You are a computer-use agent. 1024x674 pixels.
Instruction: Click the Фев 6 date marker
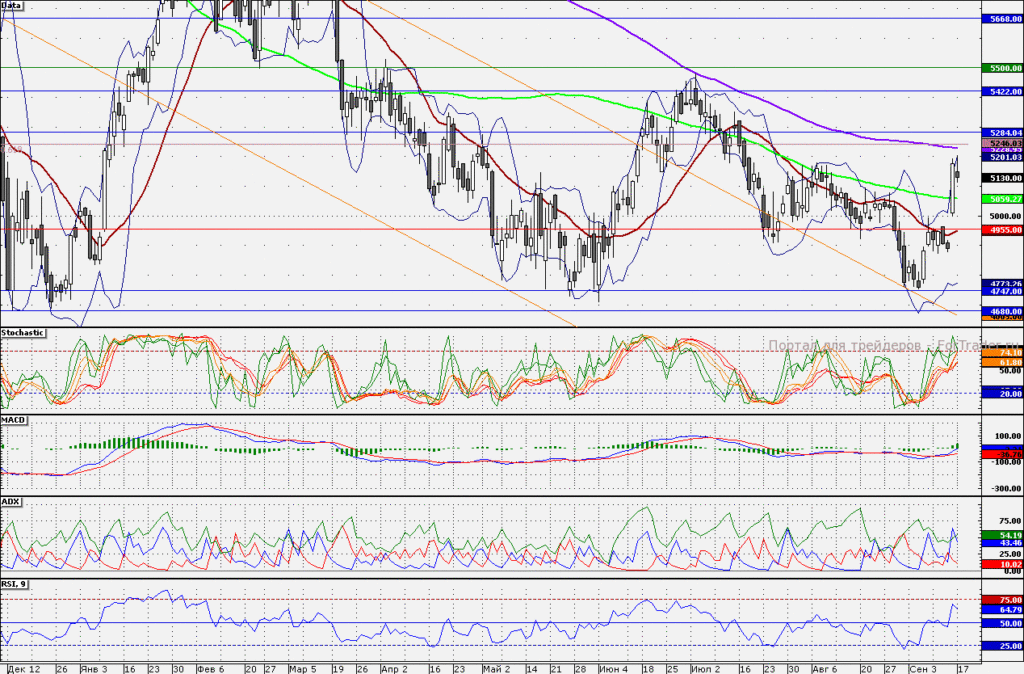point(210,669)
